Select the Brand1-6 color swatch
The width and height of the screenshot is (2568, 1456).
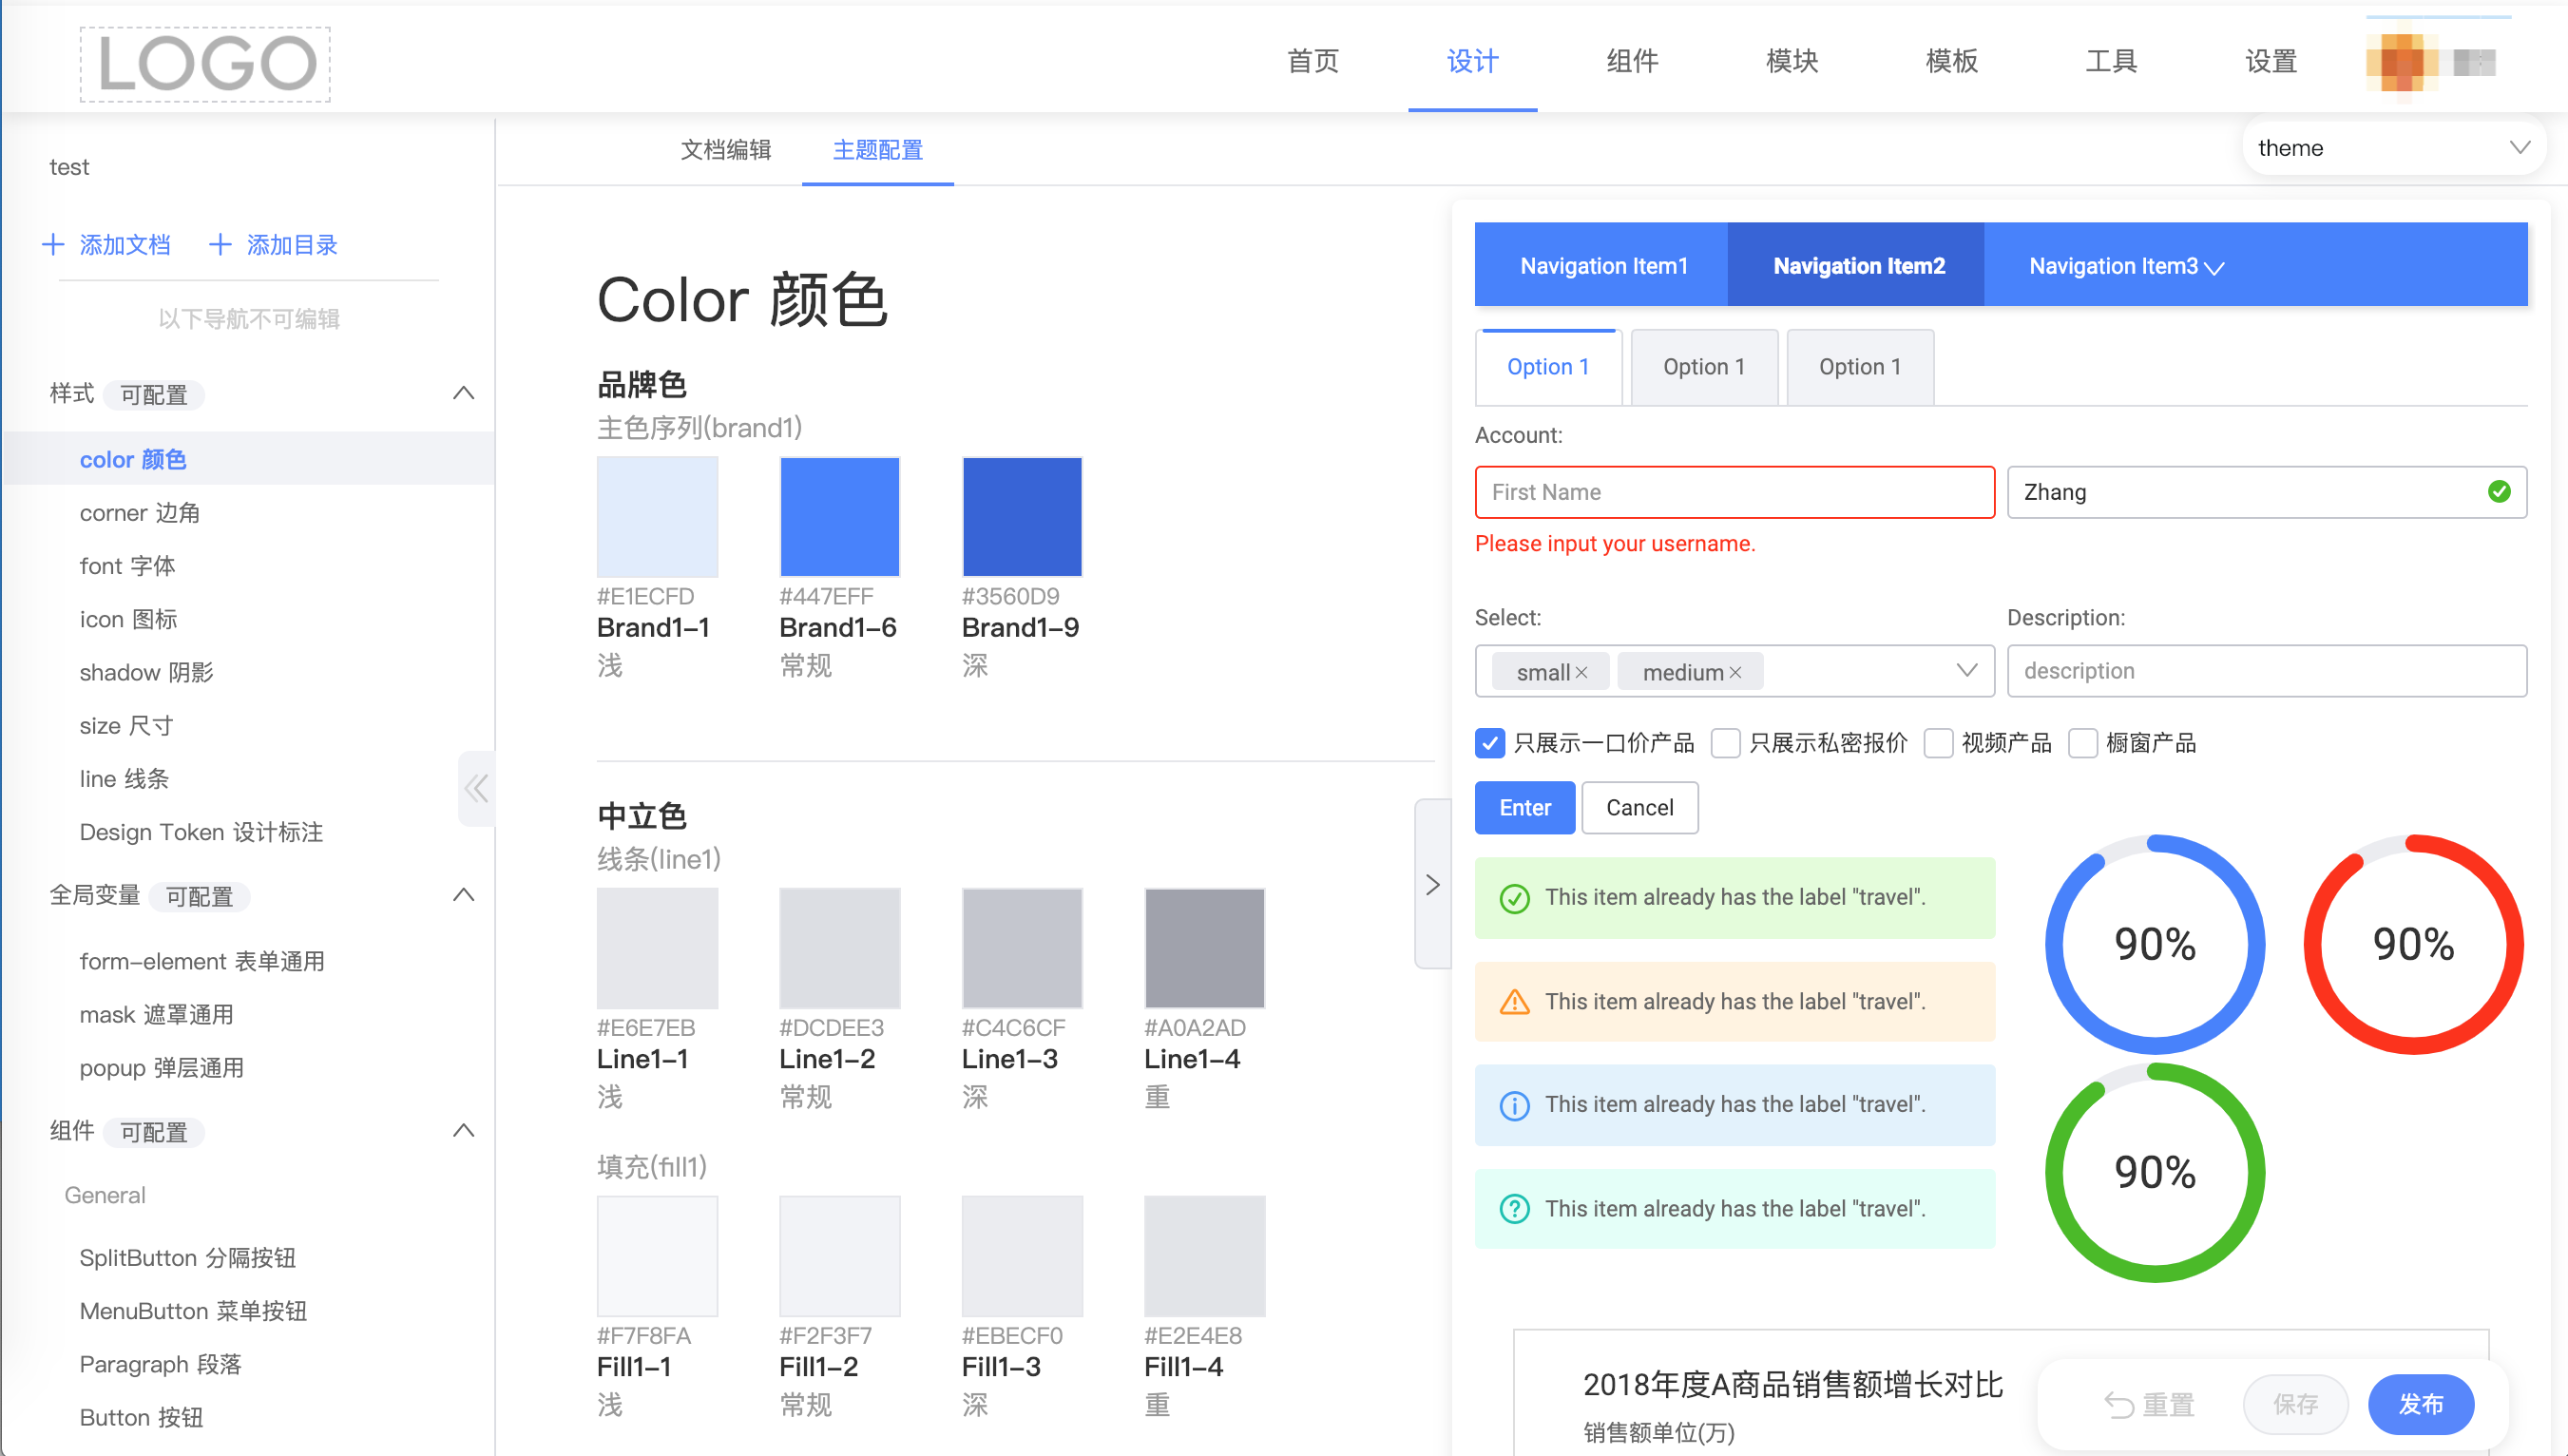point(839,516)
